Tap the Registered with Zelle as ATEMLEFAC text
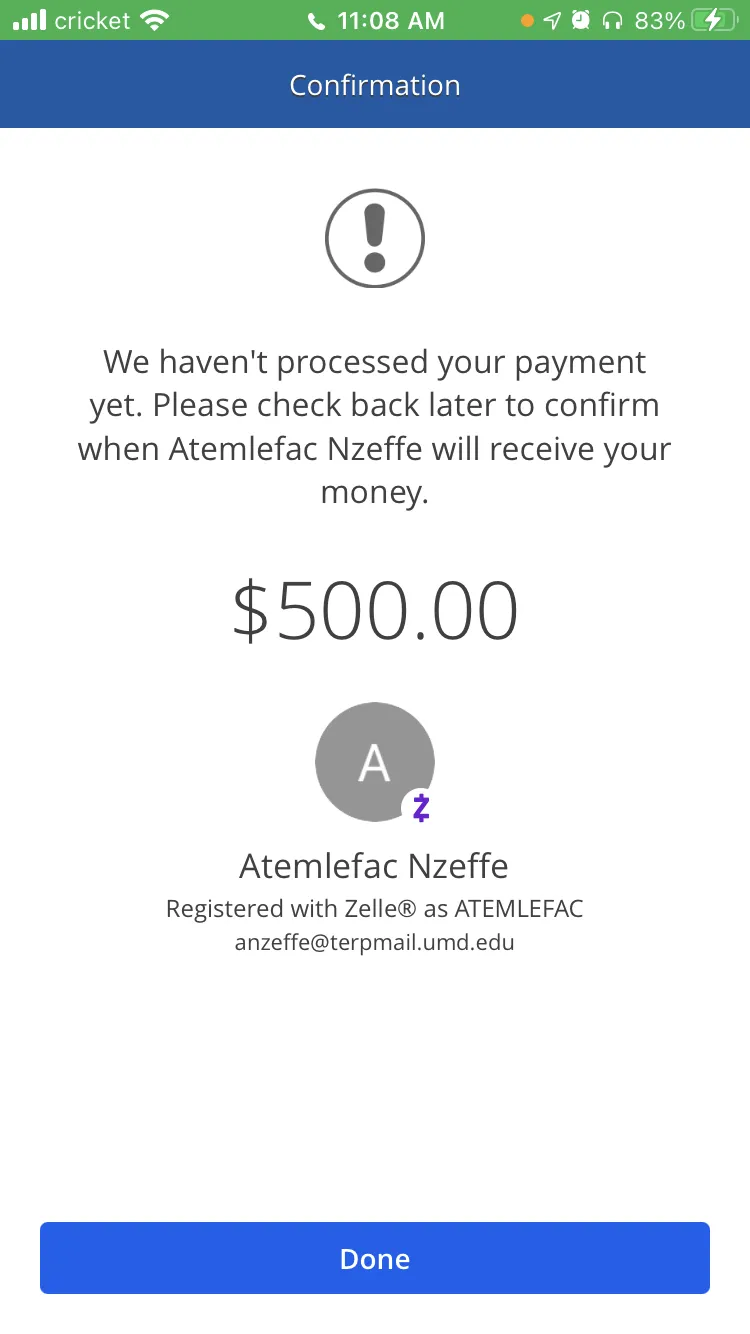 (x=375, y=909)
